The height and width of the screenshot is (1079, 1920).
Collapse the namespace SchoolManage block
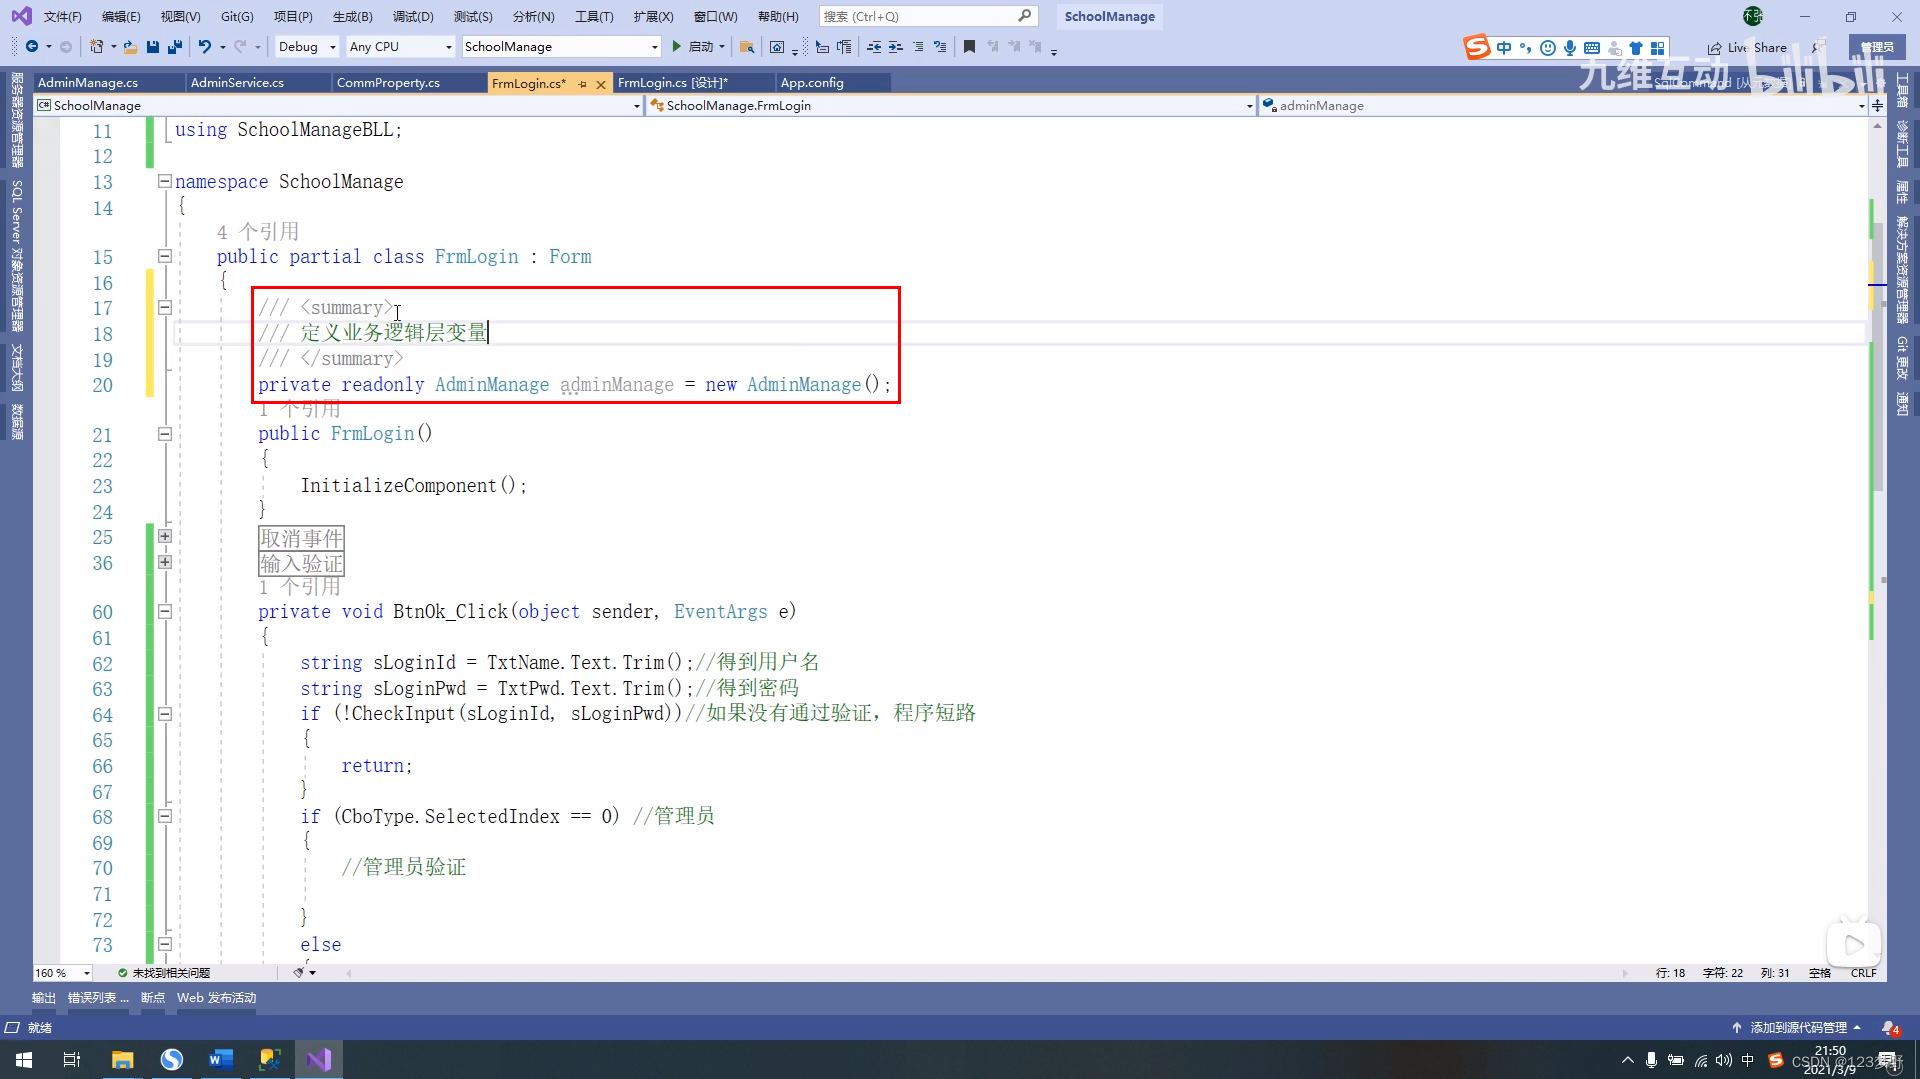(x=165, y=182)
